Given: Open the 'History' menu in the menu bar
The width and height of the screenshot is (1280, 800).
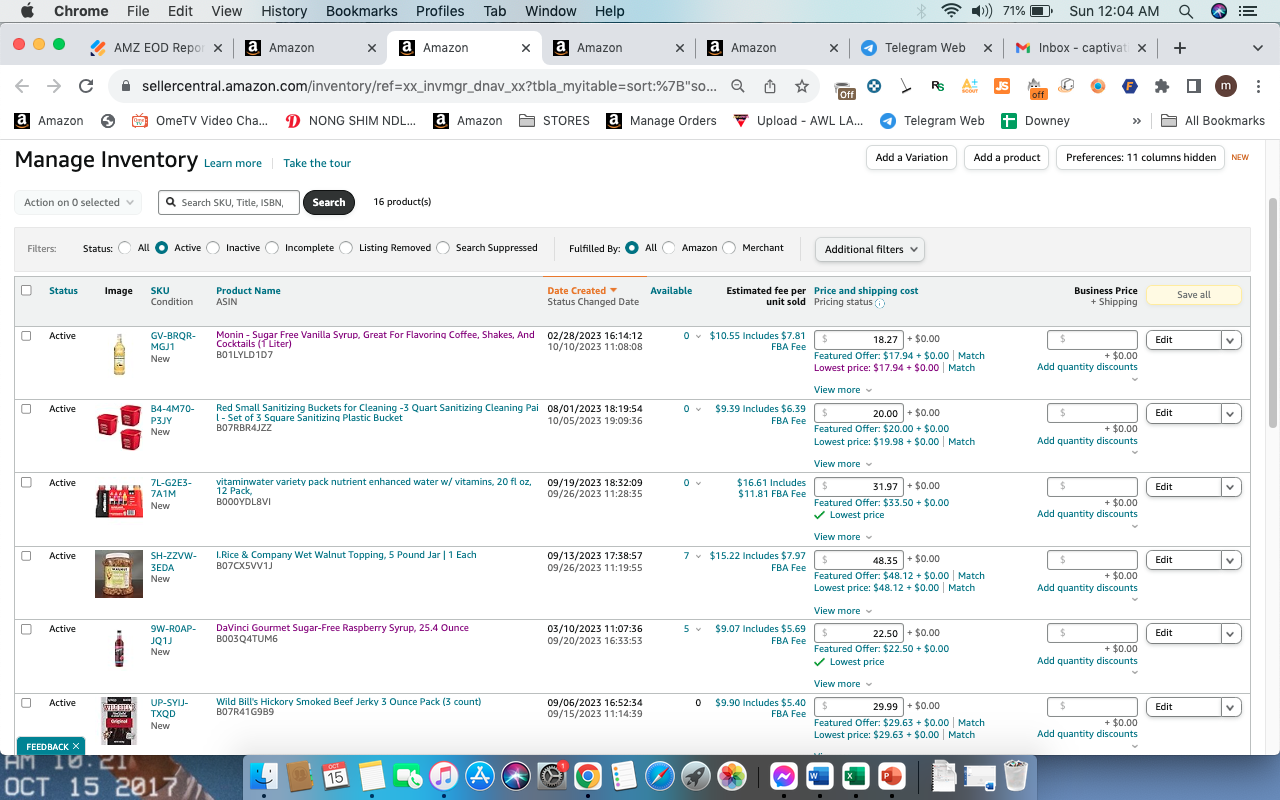Looking at the screenshot, I should click(x=284, y=11).
